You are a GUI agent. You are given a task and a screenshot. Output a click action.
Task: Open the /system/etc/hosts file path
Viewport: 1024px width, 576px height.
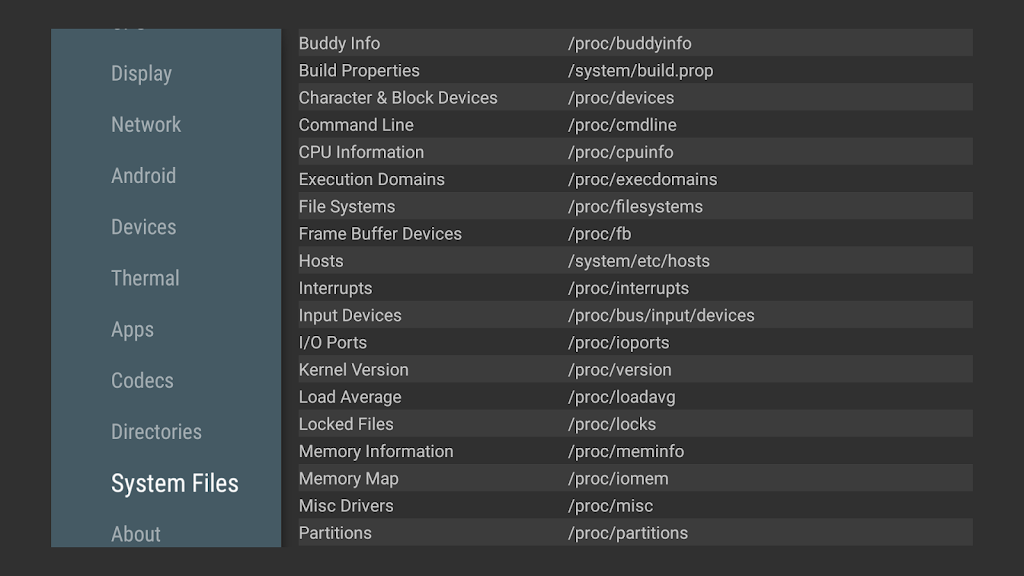pos(638,261)
